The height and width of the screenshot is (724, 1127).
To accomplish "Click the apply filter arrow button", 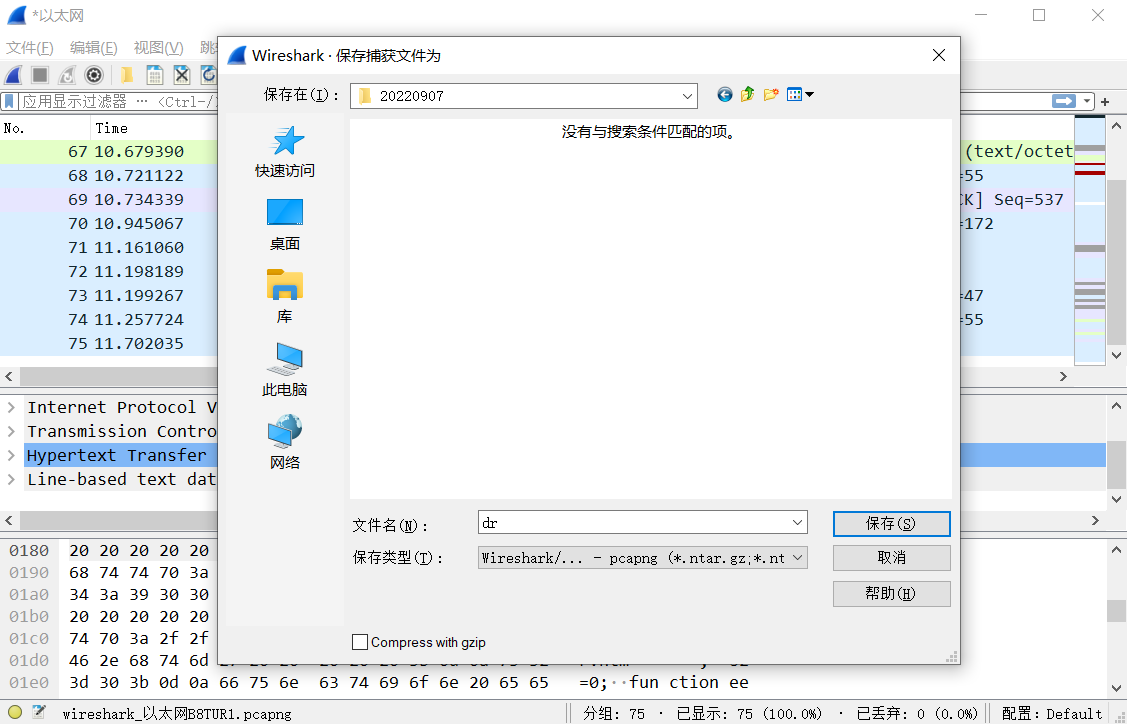I will pyautogui.click(x=1064, y=101).
